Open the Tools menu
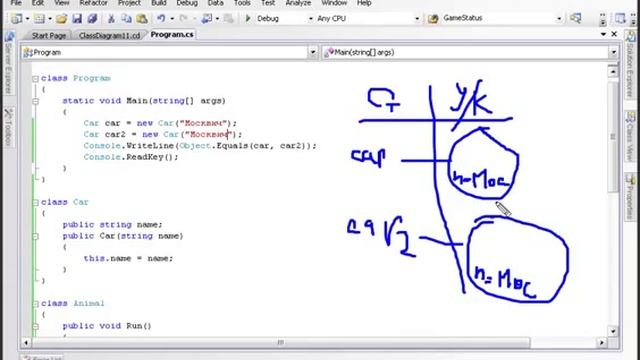 click(242, 3)
